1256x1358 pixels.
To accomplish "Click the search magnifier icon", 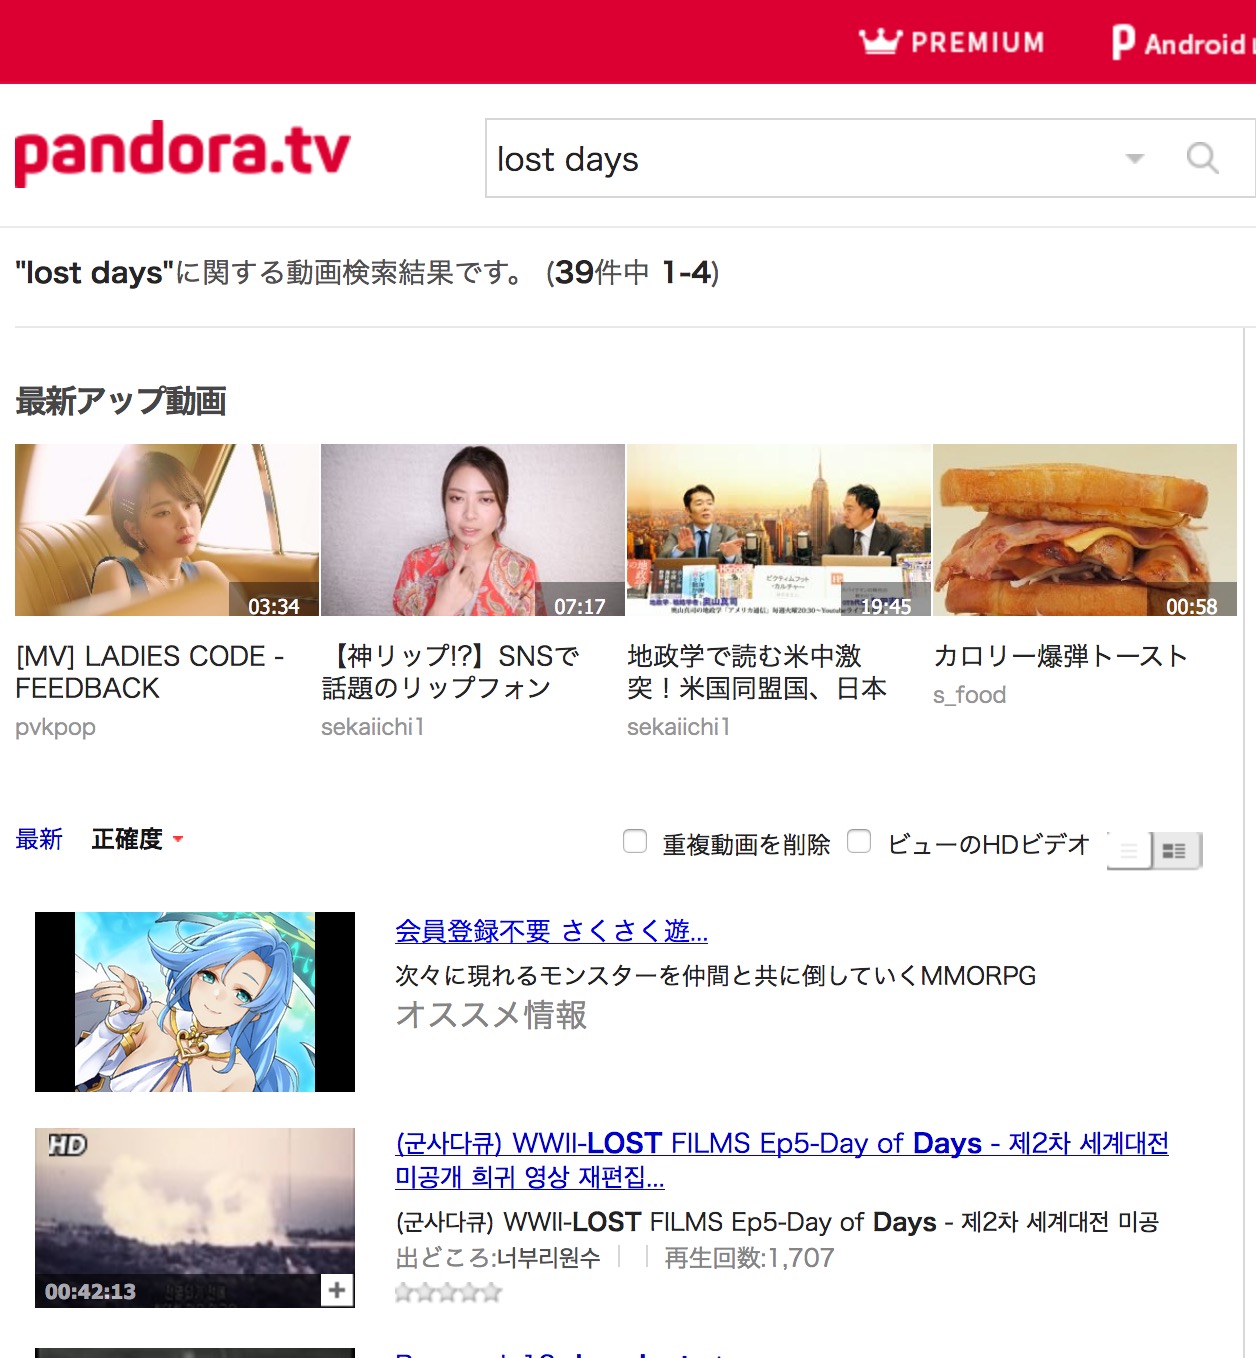I will click(x=1202, y=158).
